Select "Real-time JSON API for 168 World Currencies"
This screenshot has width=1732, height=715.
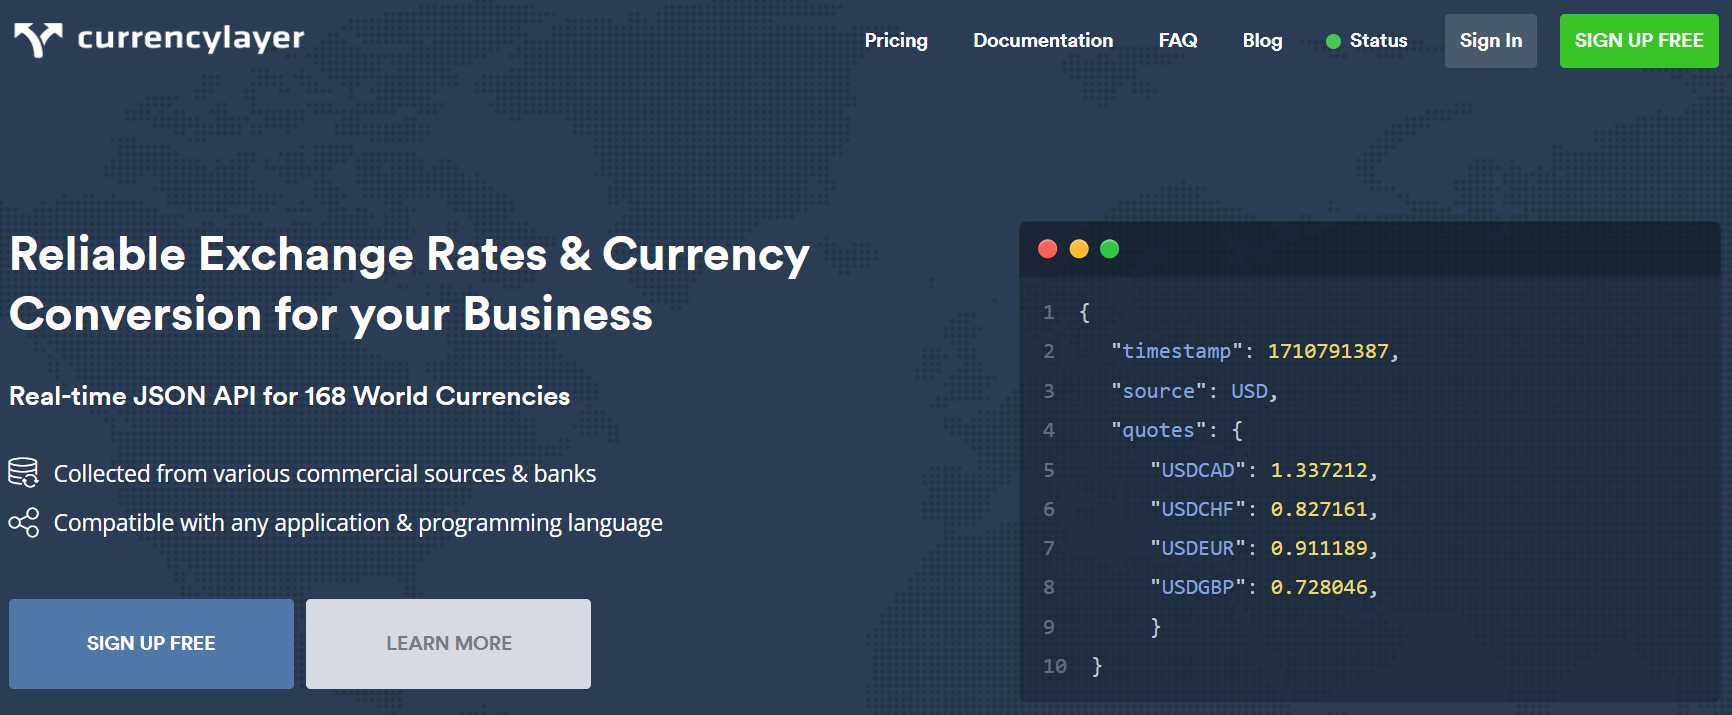[290, 396]
